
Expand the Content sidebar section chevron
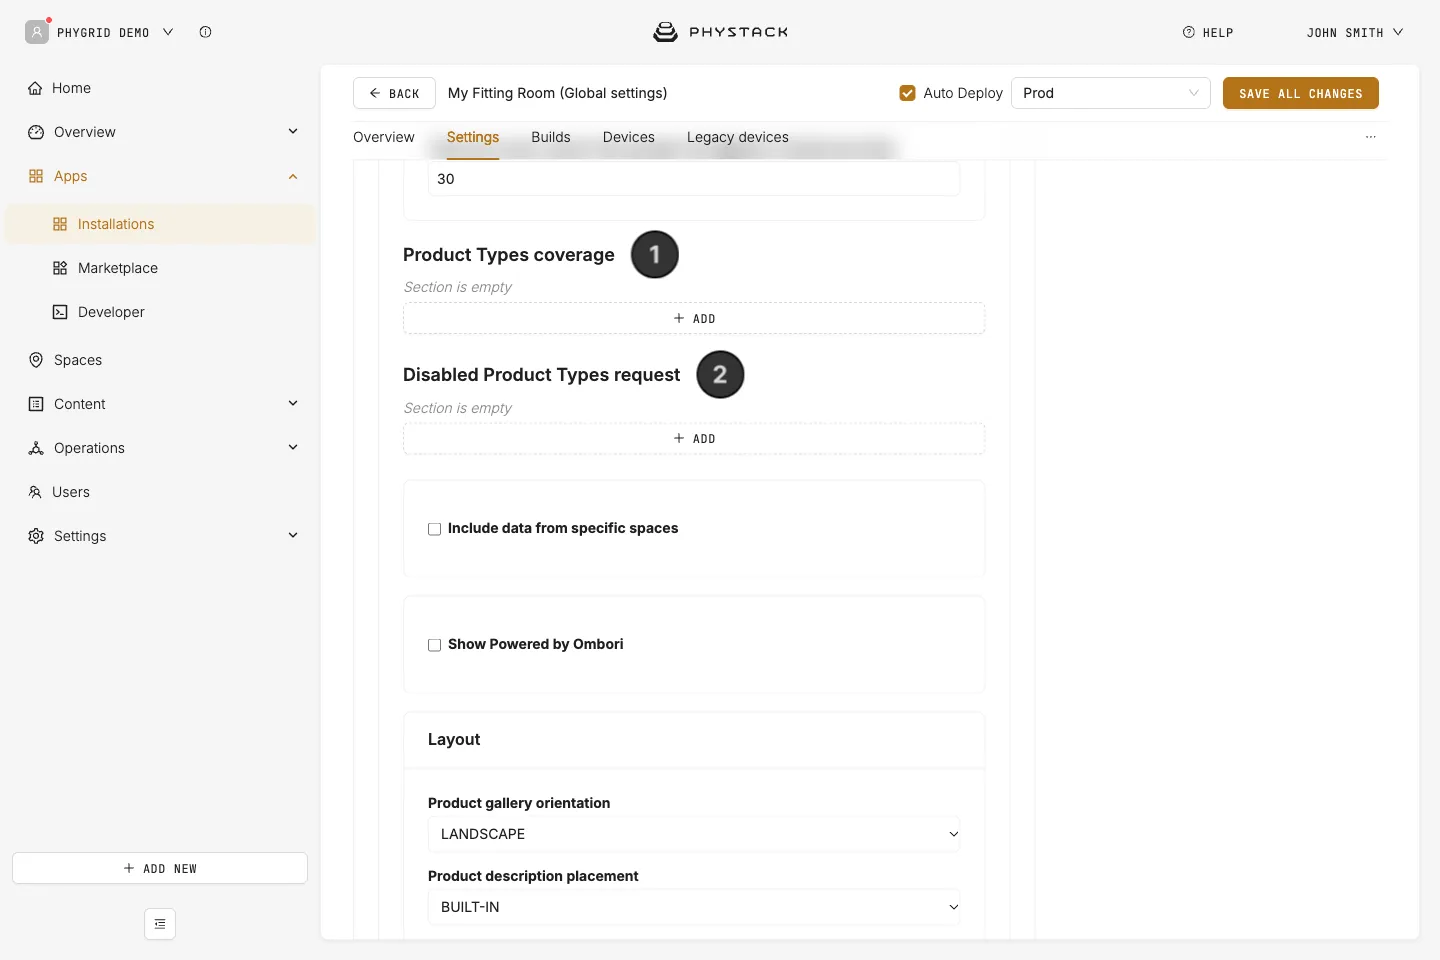tap(293, 403)
